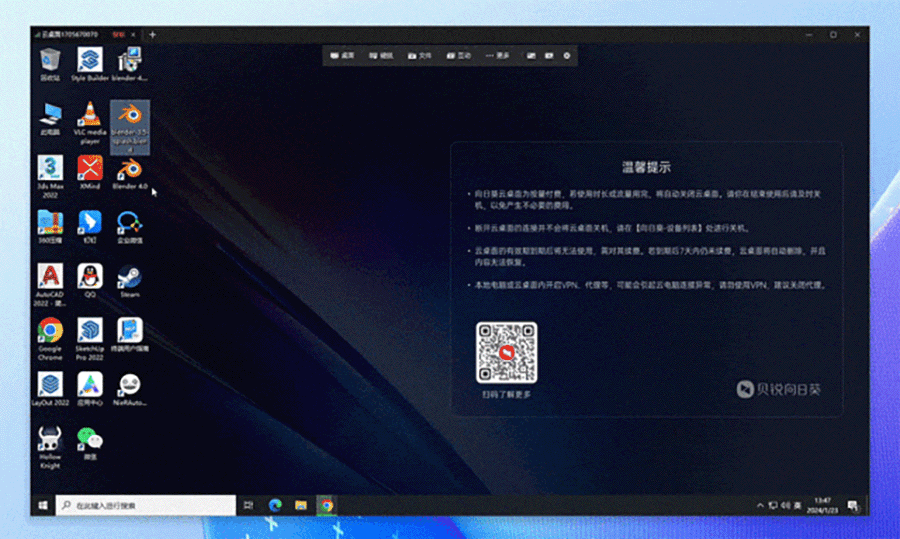Image resolution: width=900 pixels, height=539 pixels.
Task: Open the WeChat desktop shortcut
Action: pos(90,443)
